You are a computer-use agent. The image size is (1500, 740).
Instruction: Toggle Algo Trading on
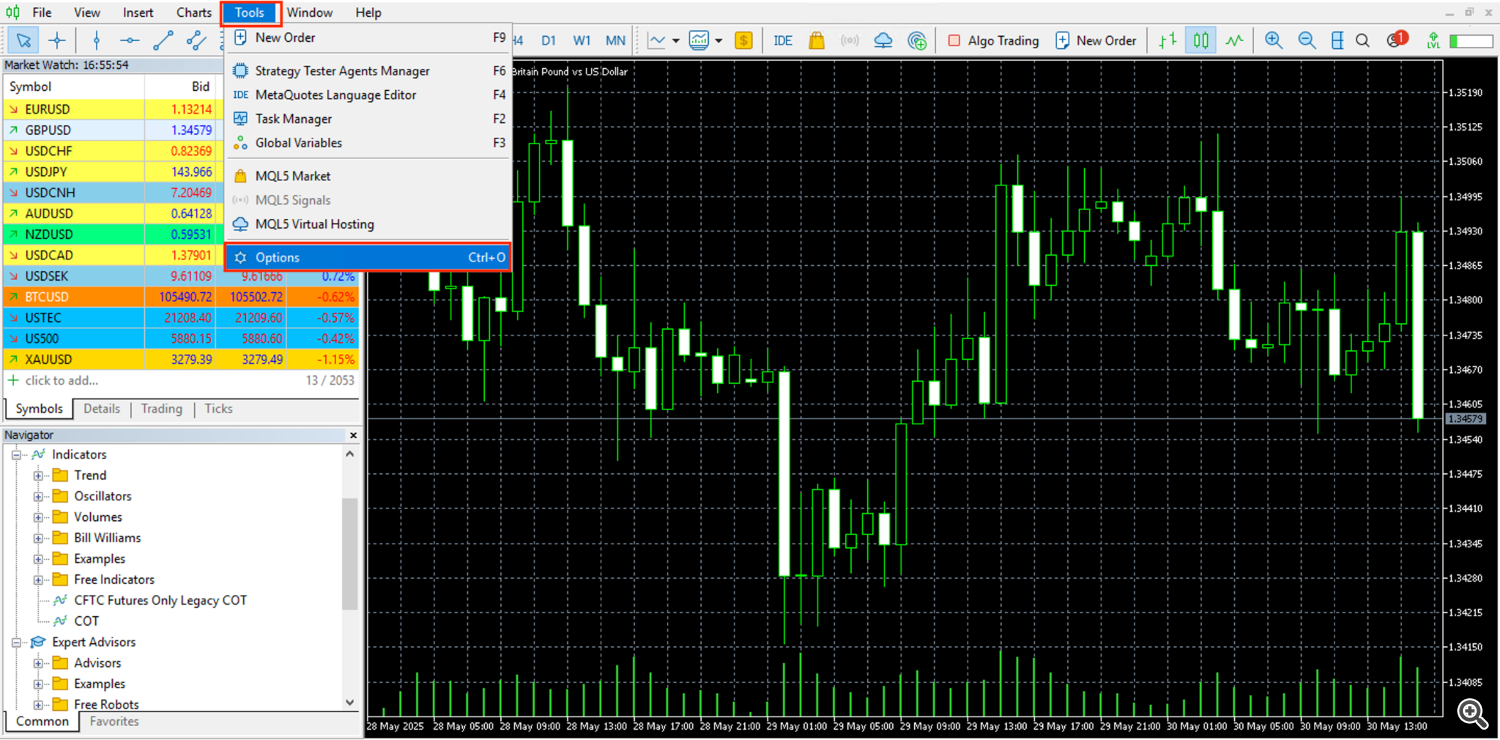(x=993, y=41)
